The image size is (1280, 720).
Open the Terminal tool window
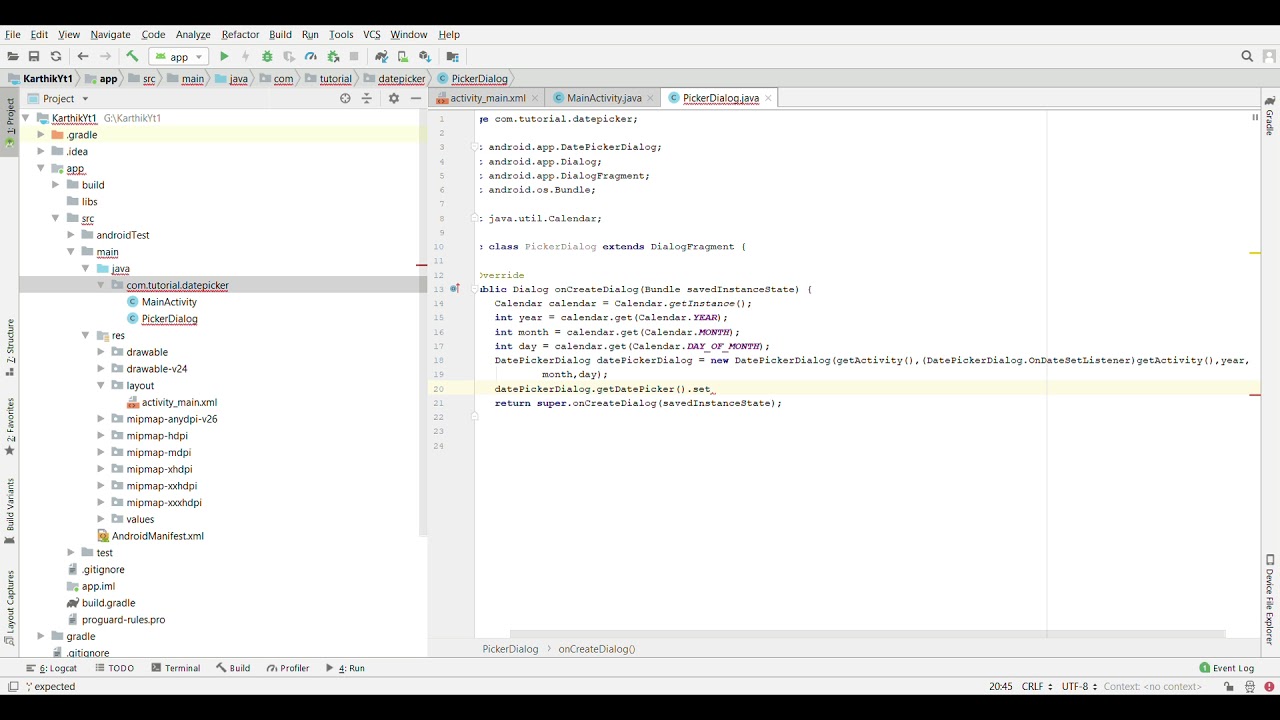175,668
